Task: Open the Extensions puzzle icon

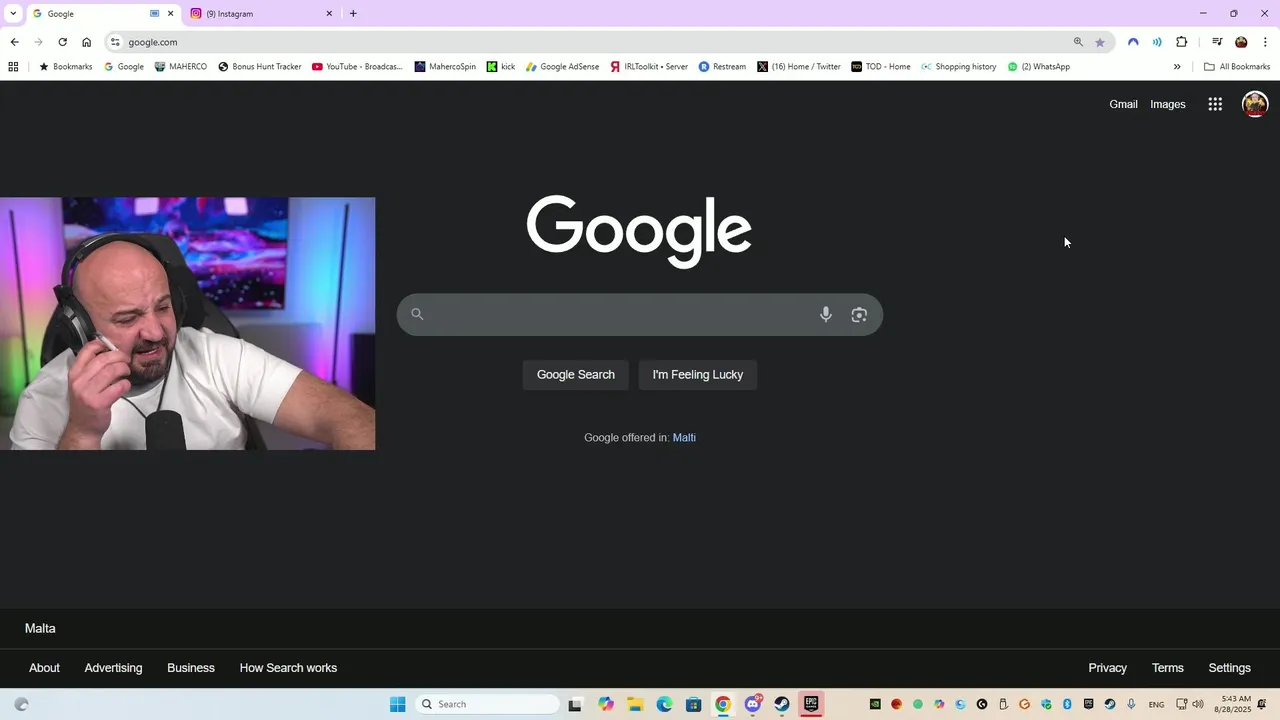Action: 1181,42
